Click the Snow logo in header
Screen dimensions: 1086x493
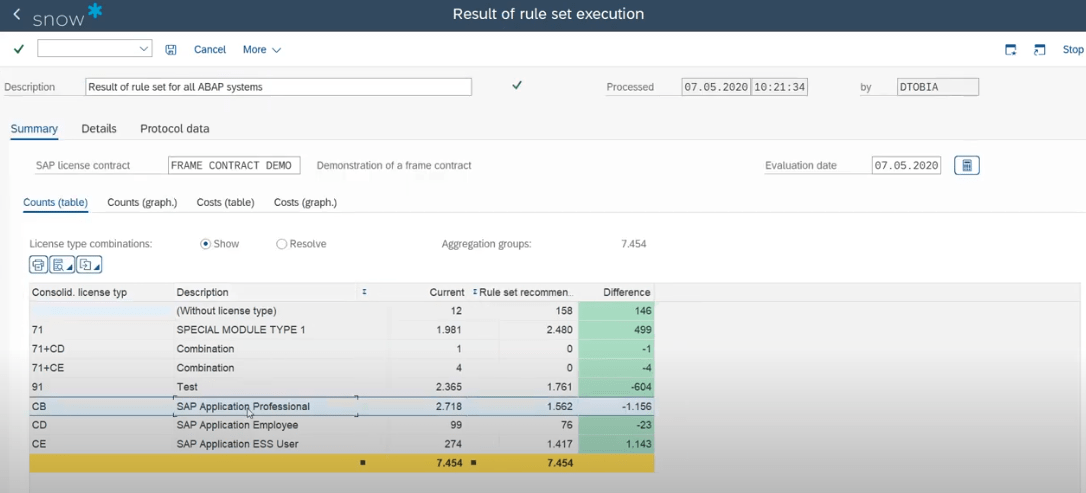tap(67, 16)
